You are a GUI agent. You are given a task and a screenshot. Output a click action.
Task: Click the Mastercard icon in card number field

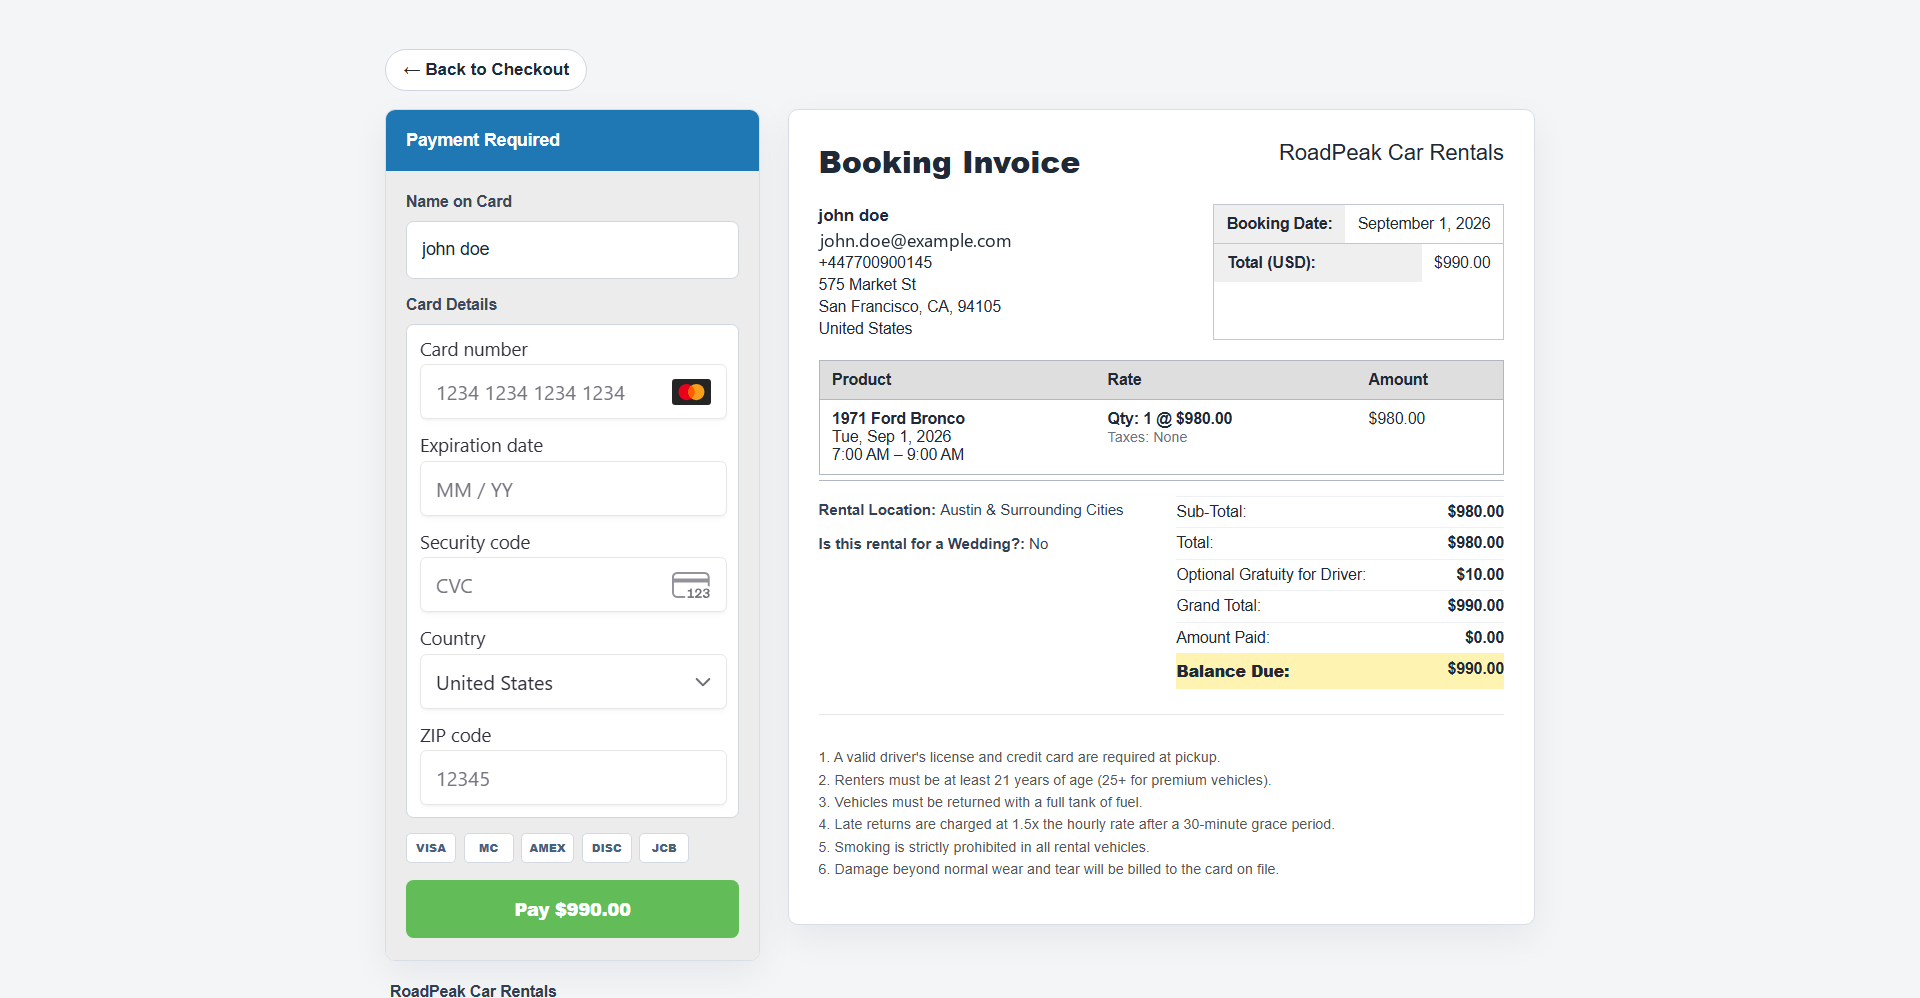[691, 392]
